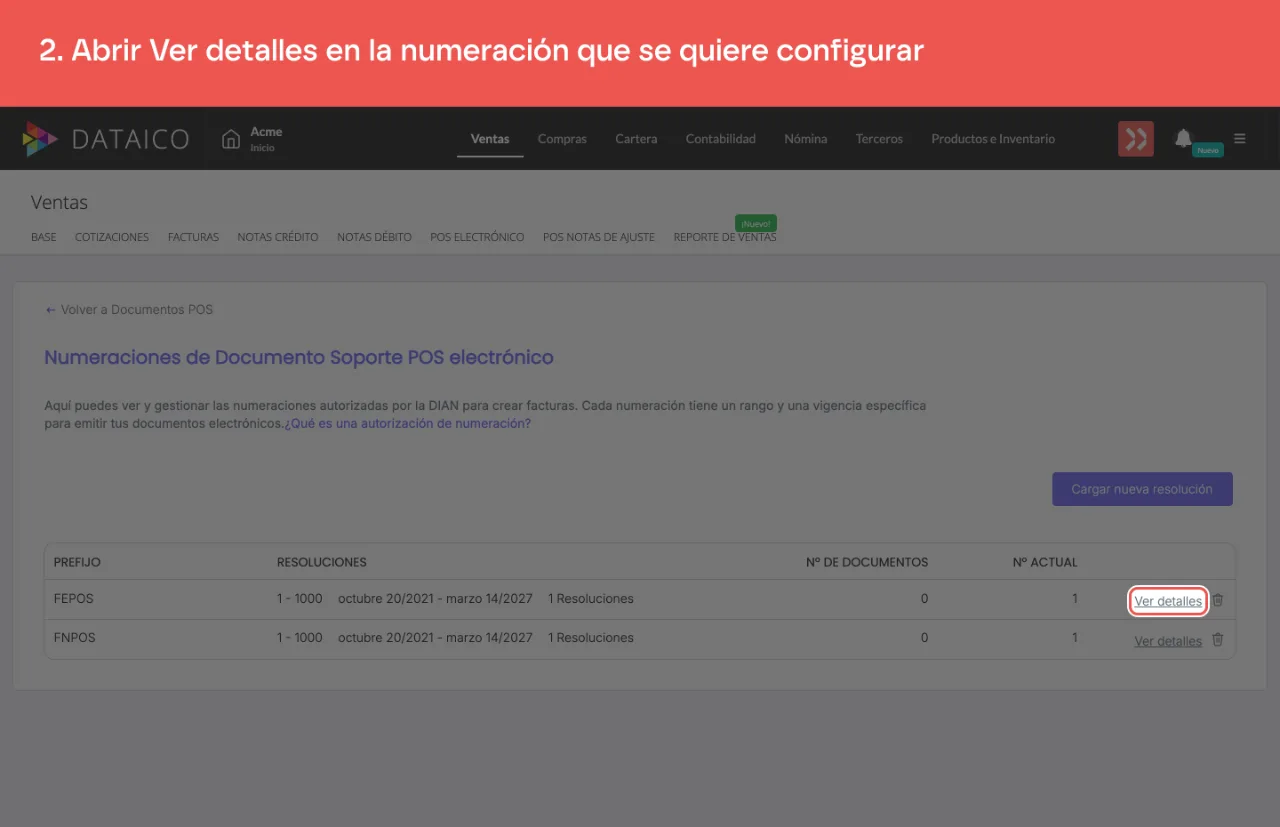Click the Acme company name
1280x827 pixels.
click(x=266, y=132)
